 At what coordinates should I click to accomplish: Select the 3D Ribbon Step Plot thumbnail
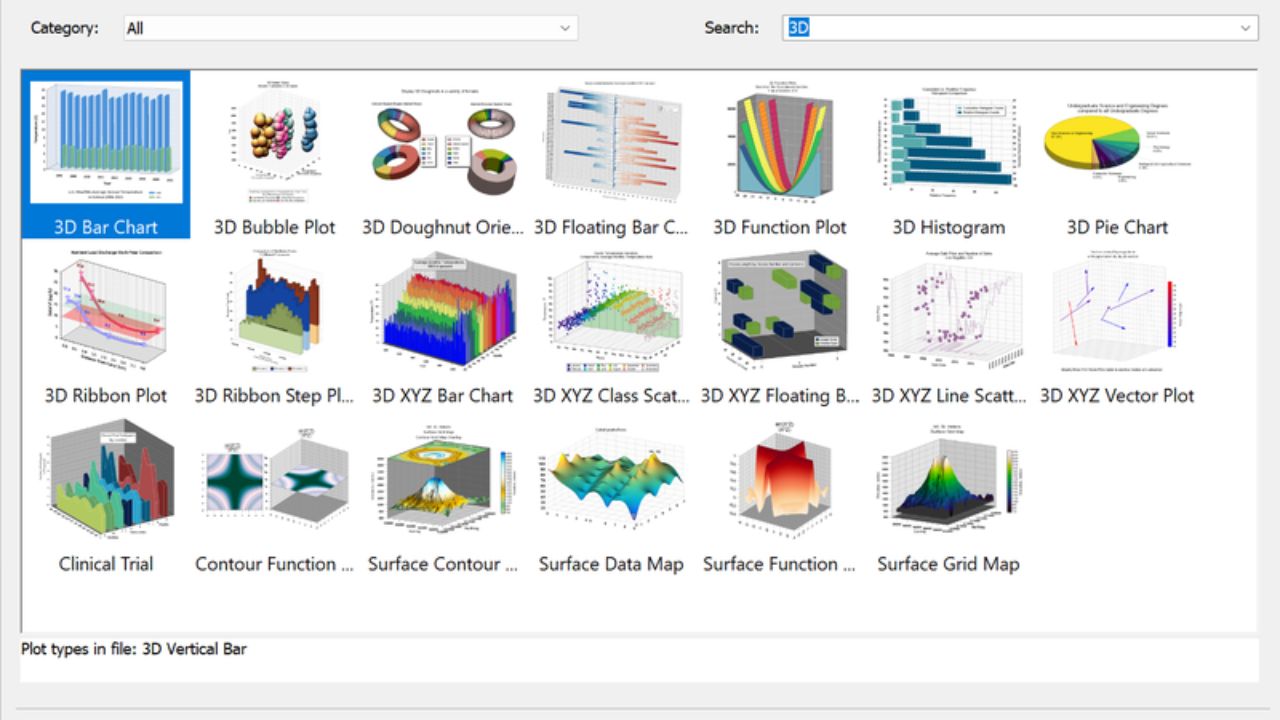(x=275, y=312)
